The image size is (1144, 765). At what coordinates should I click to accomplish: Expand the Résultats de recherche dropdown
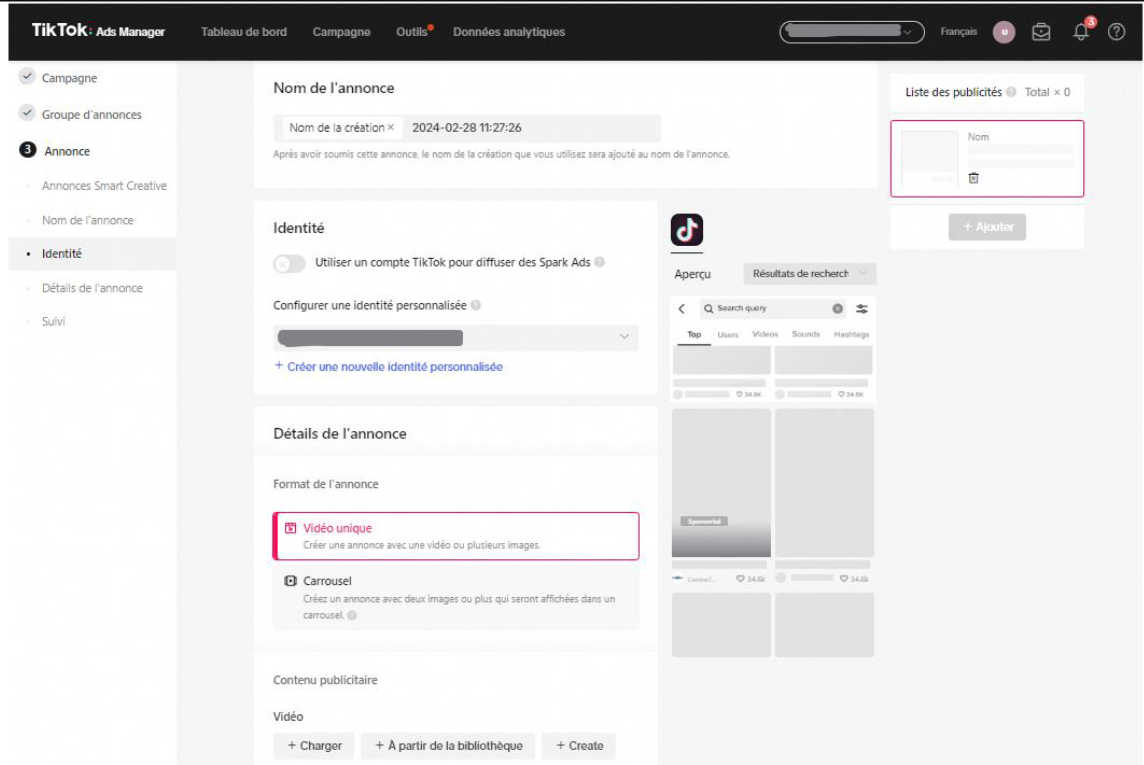(x=809, y=274)
